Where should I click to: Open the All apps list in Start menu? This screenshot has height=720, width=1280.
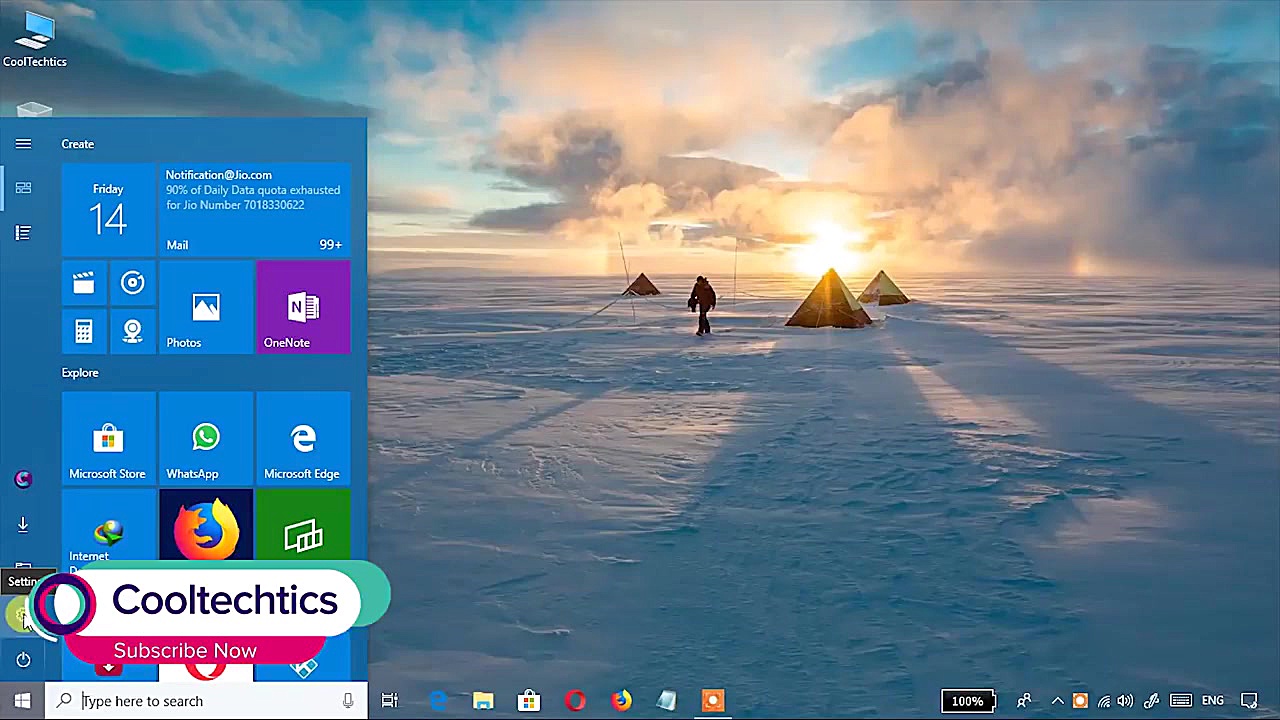point(23,233)
